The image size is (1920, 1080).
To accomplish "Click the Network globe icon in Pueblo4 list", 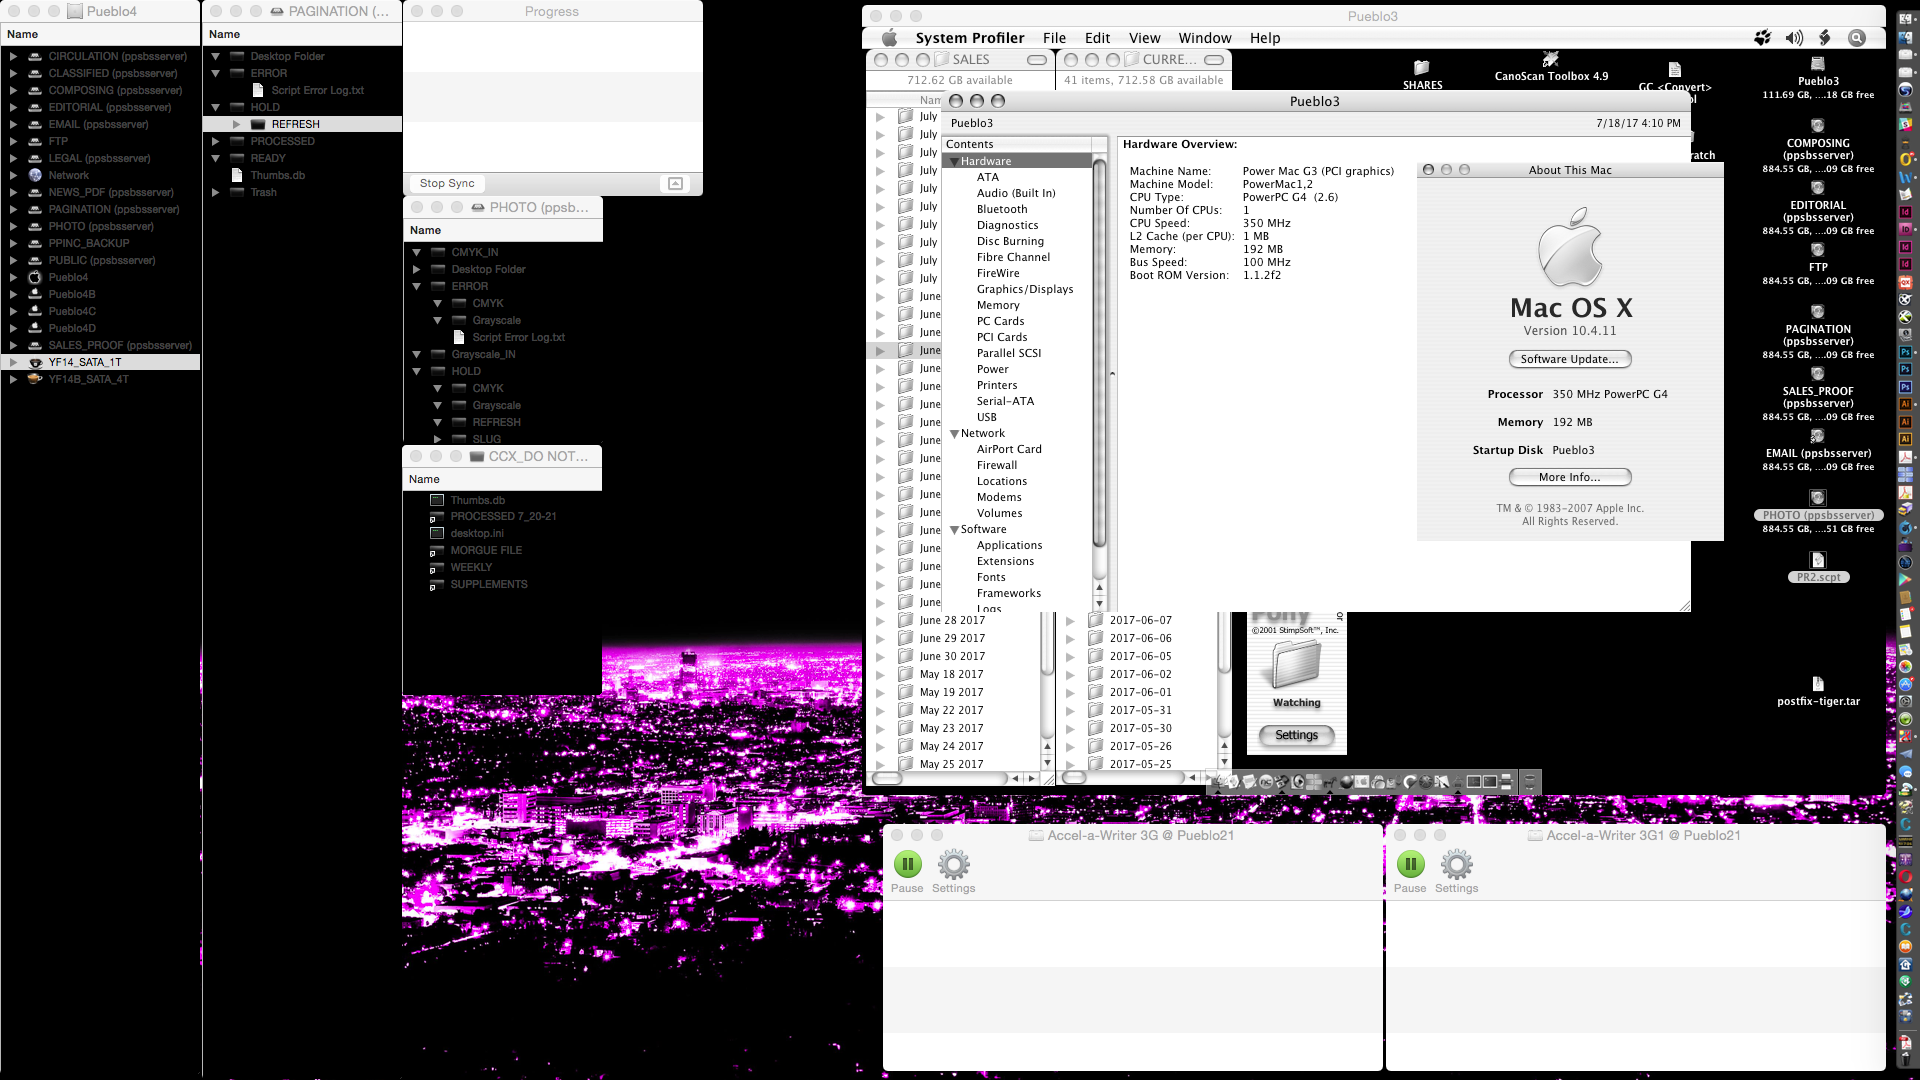I will [35, 175].
